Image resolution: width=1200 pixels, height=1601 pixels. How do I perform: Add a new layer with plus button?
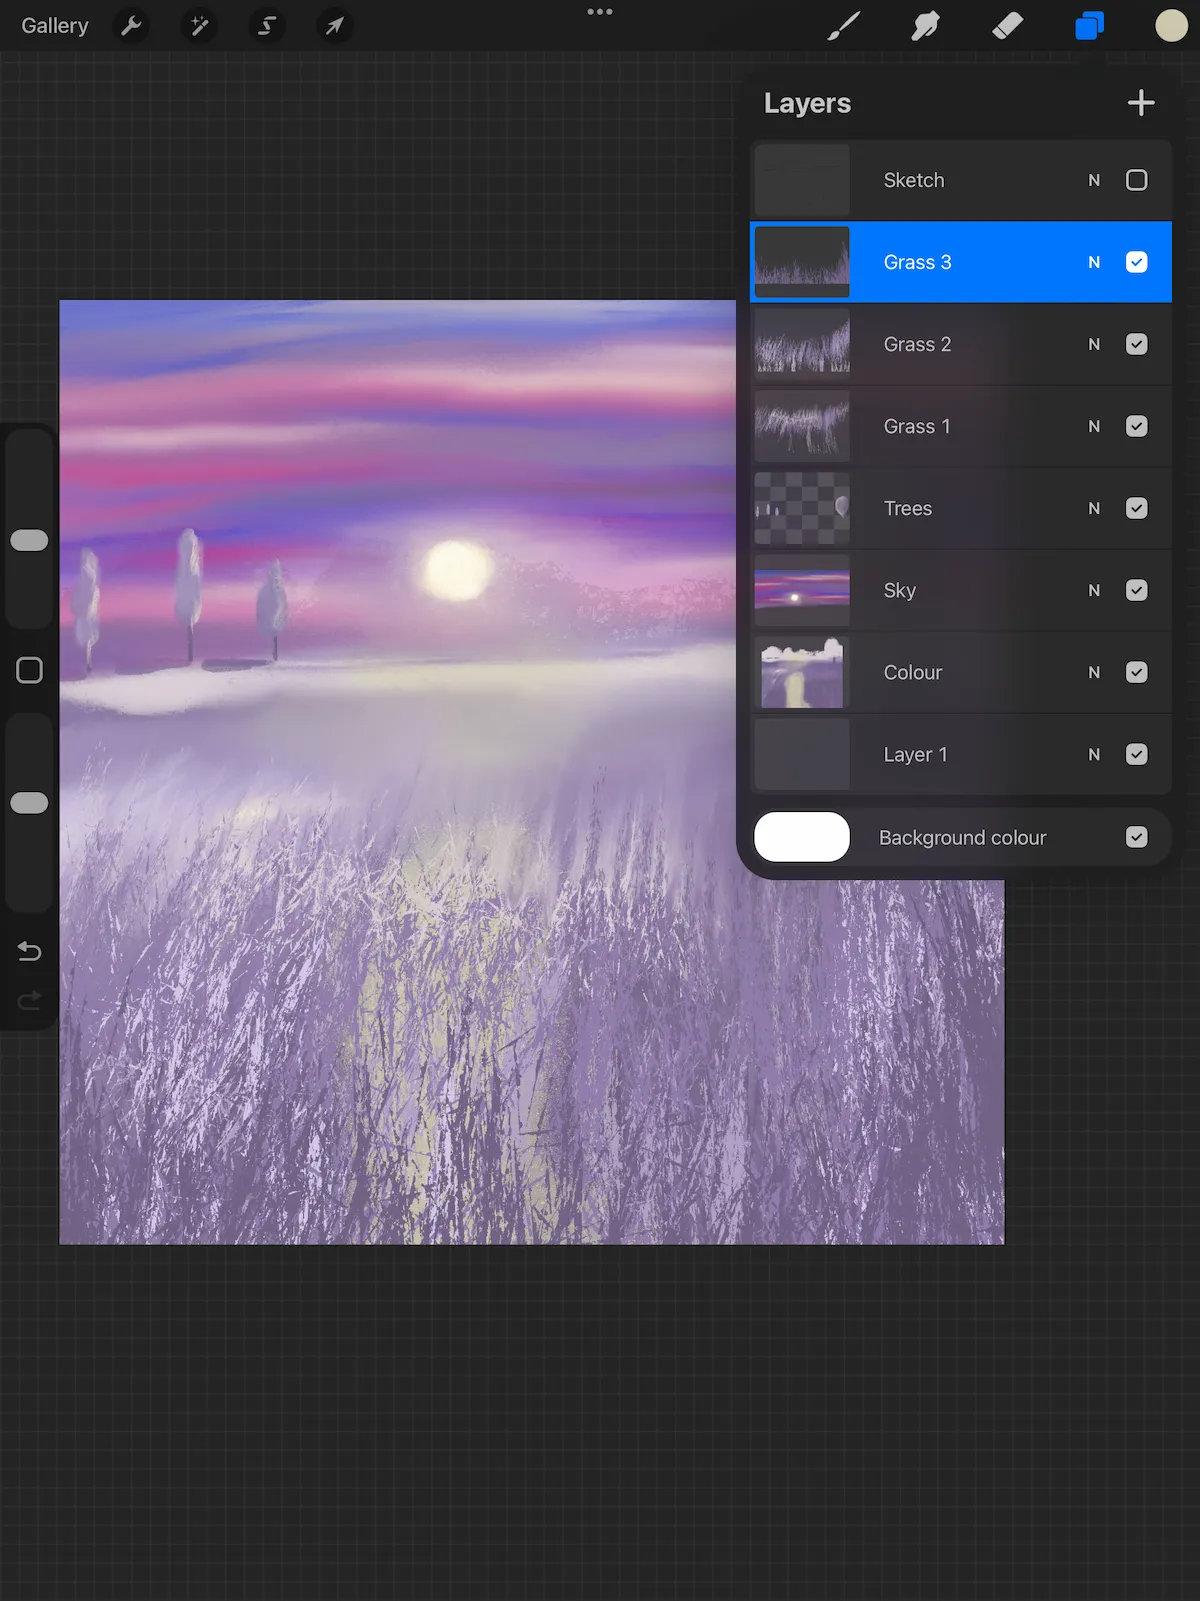click(x=1140, y=103)
